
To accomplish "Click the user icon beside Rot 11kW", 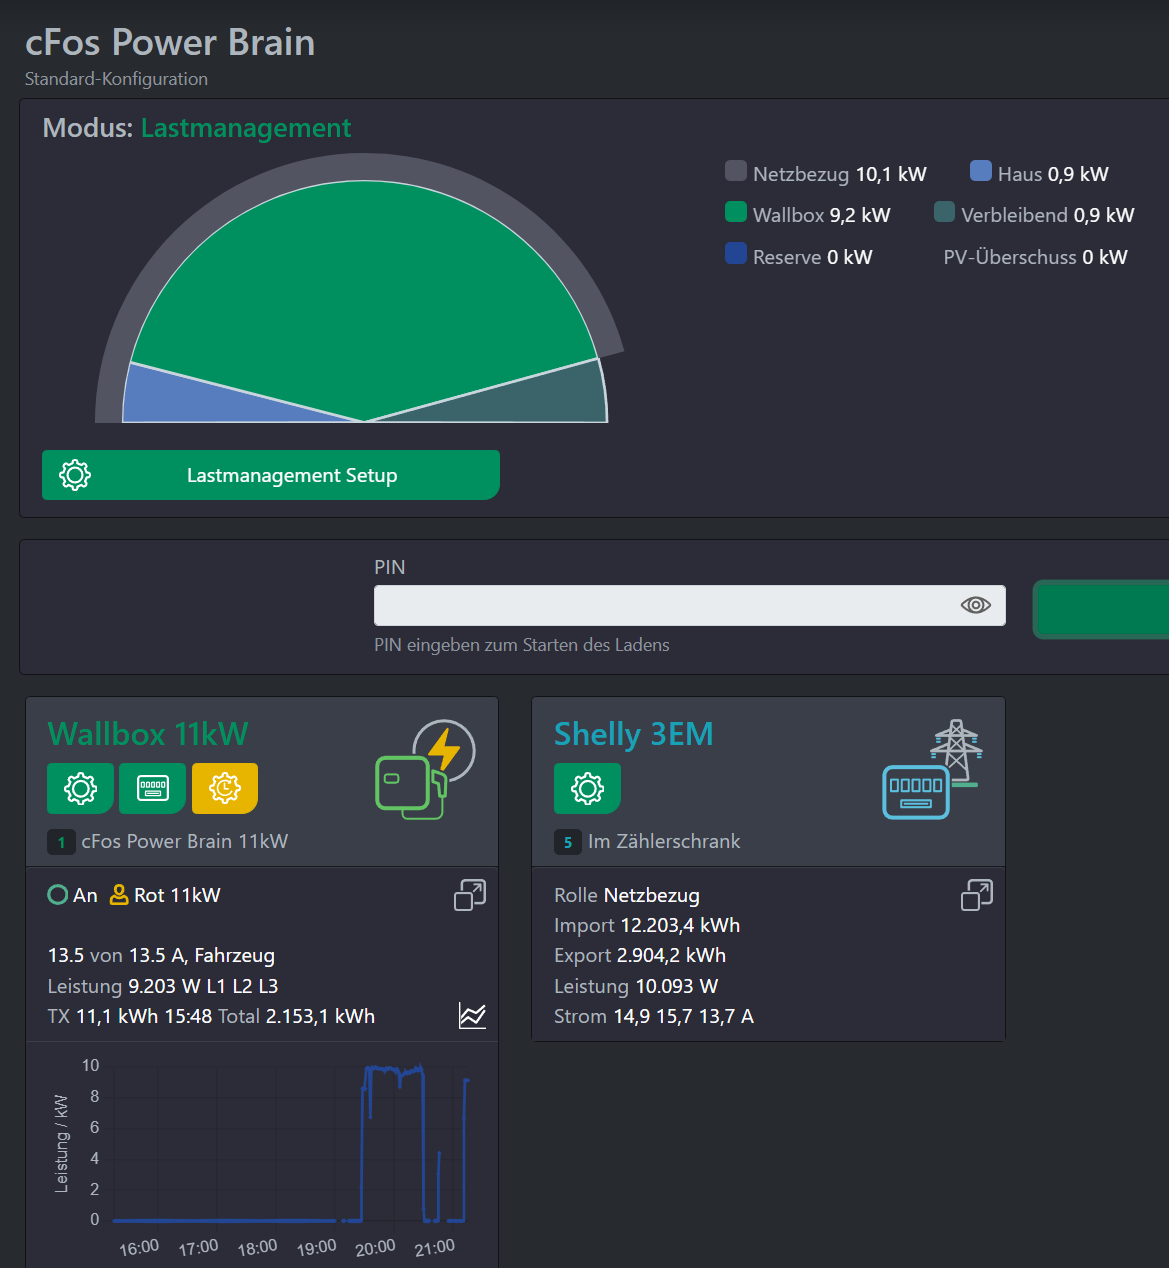I will tap(119, 895).
